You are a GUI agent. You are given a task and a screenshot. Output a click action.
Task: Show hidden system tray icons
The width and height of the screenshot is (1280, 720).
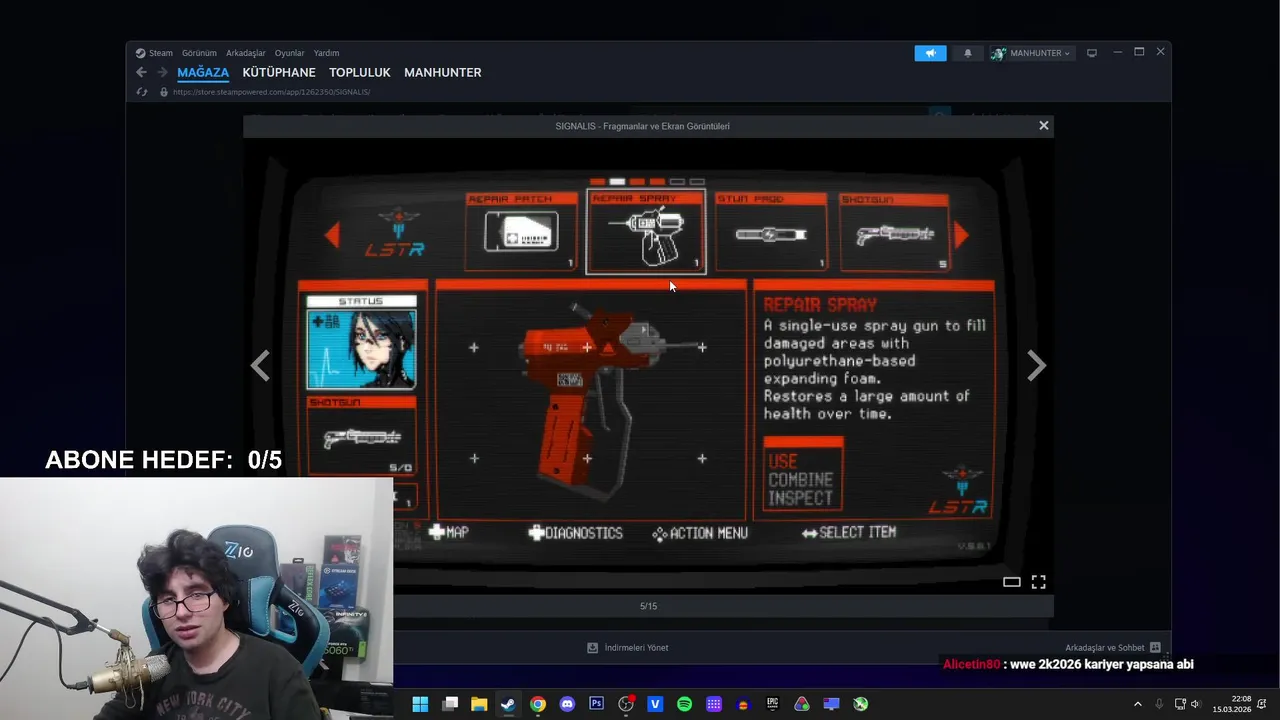(1137, 704)
